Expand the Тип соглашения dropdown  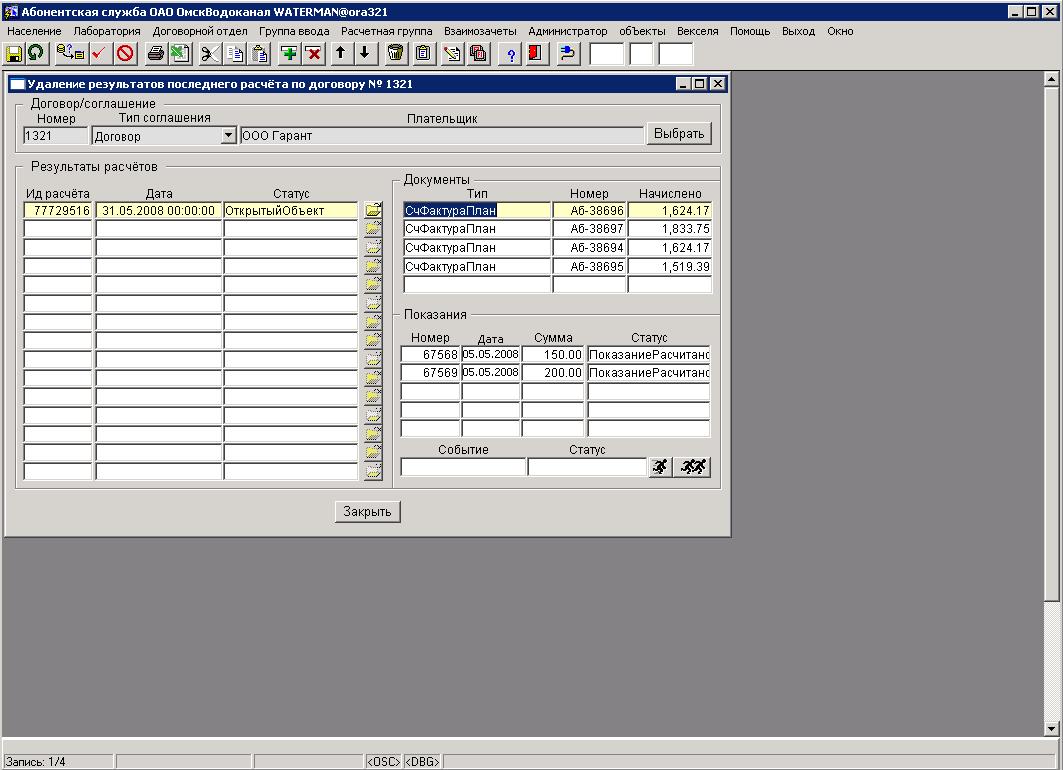click(x=228, y=135)
